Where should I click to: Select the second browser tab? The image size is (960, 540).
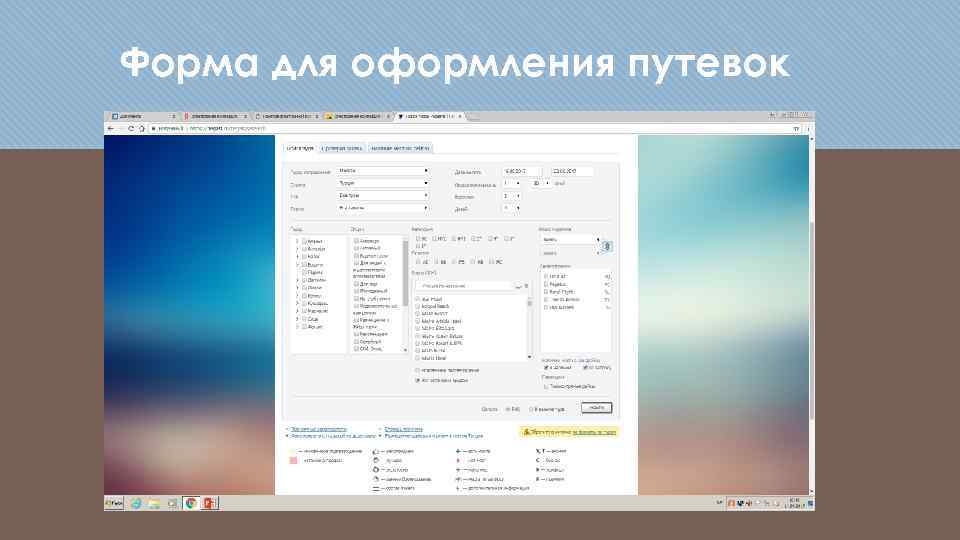click(214, 116)
